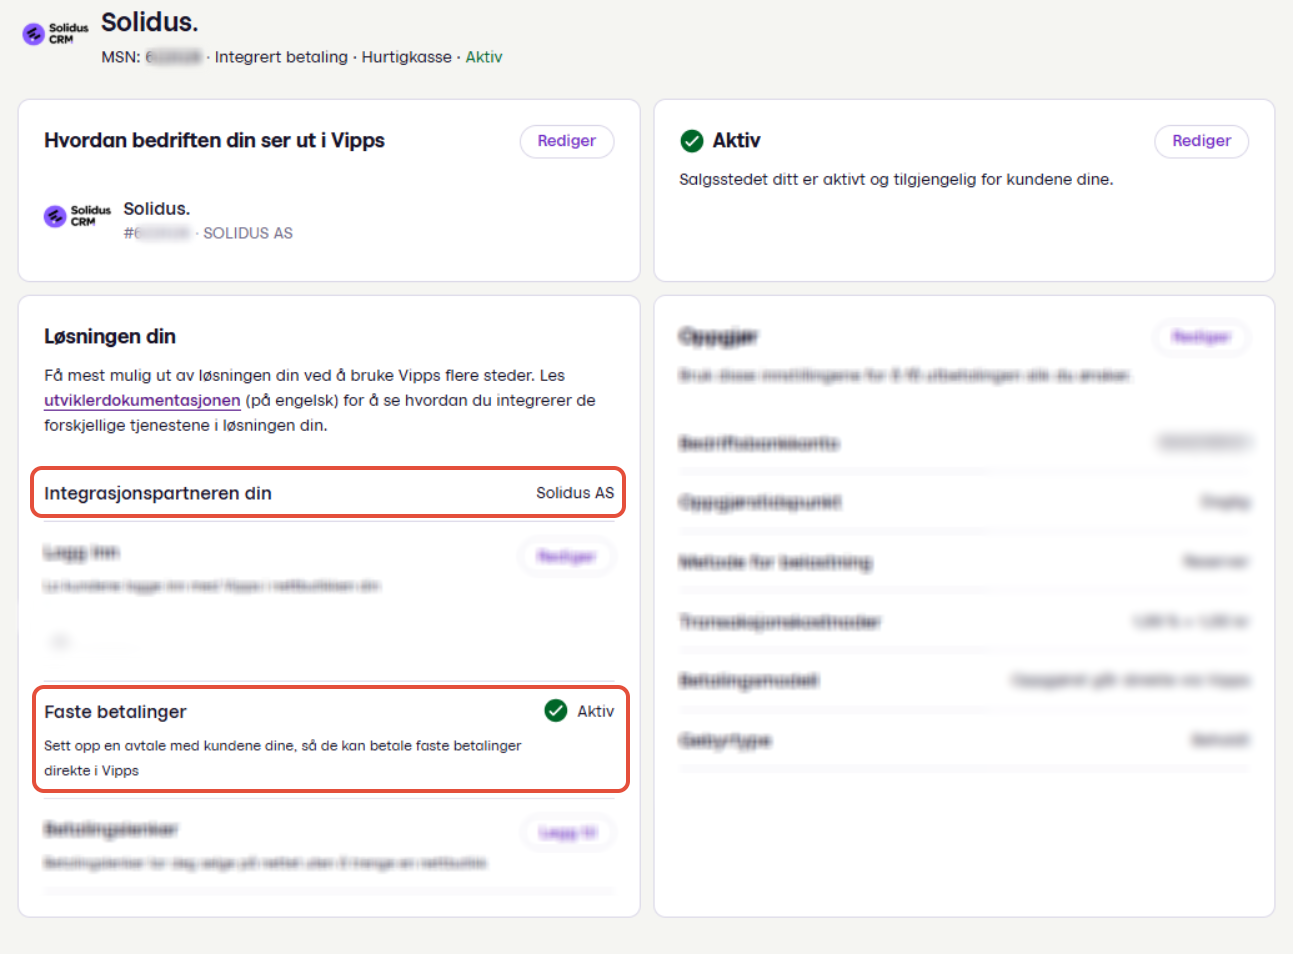Click the Faste betalinger heading
1293x954 pixels.
tap(115, 712)
